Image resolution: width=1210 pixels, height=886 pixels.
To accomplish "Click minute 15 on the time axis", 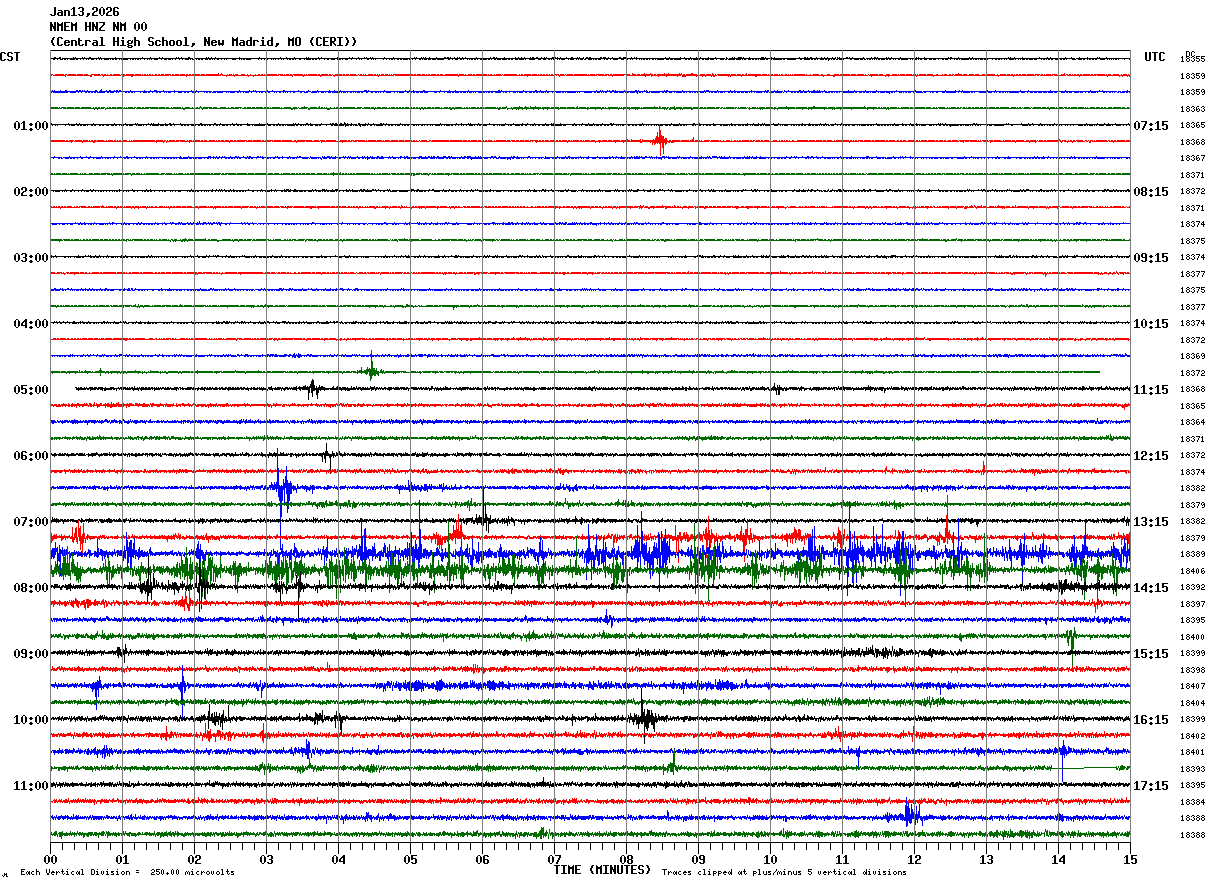I will (1130, 859).
